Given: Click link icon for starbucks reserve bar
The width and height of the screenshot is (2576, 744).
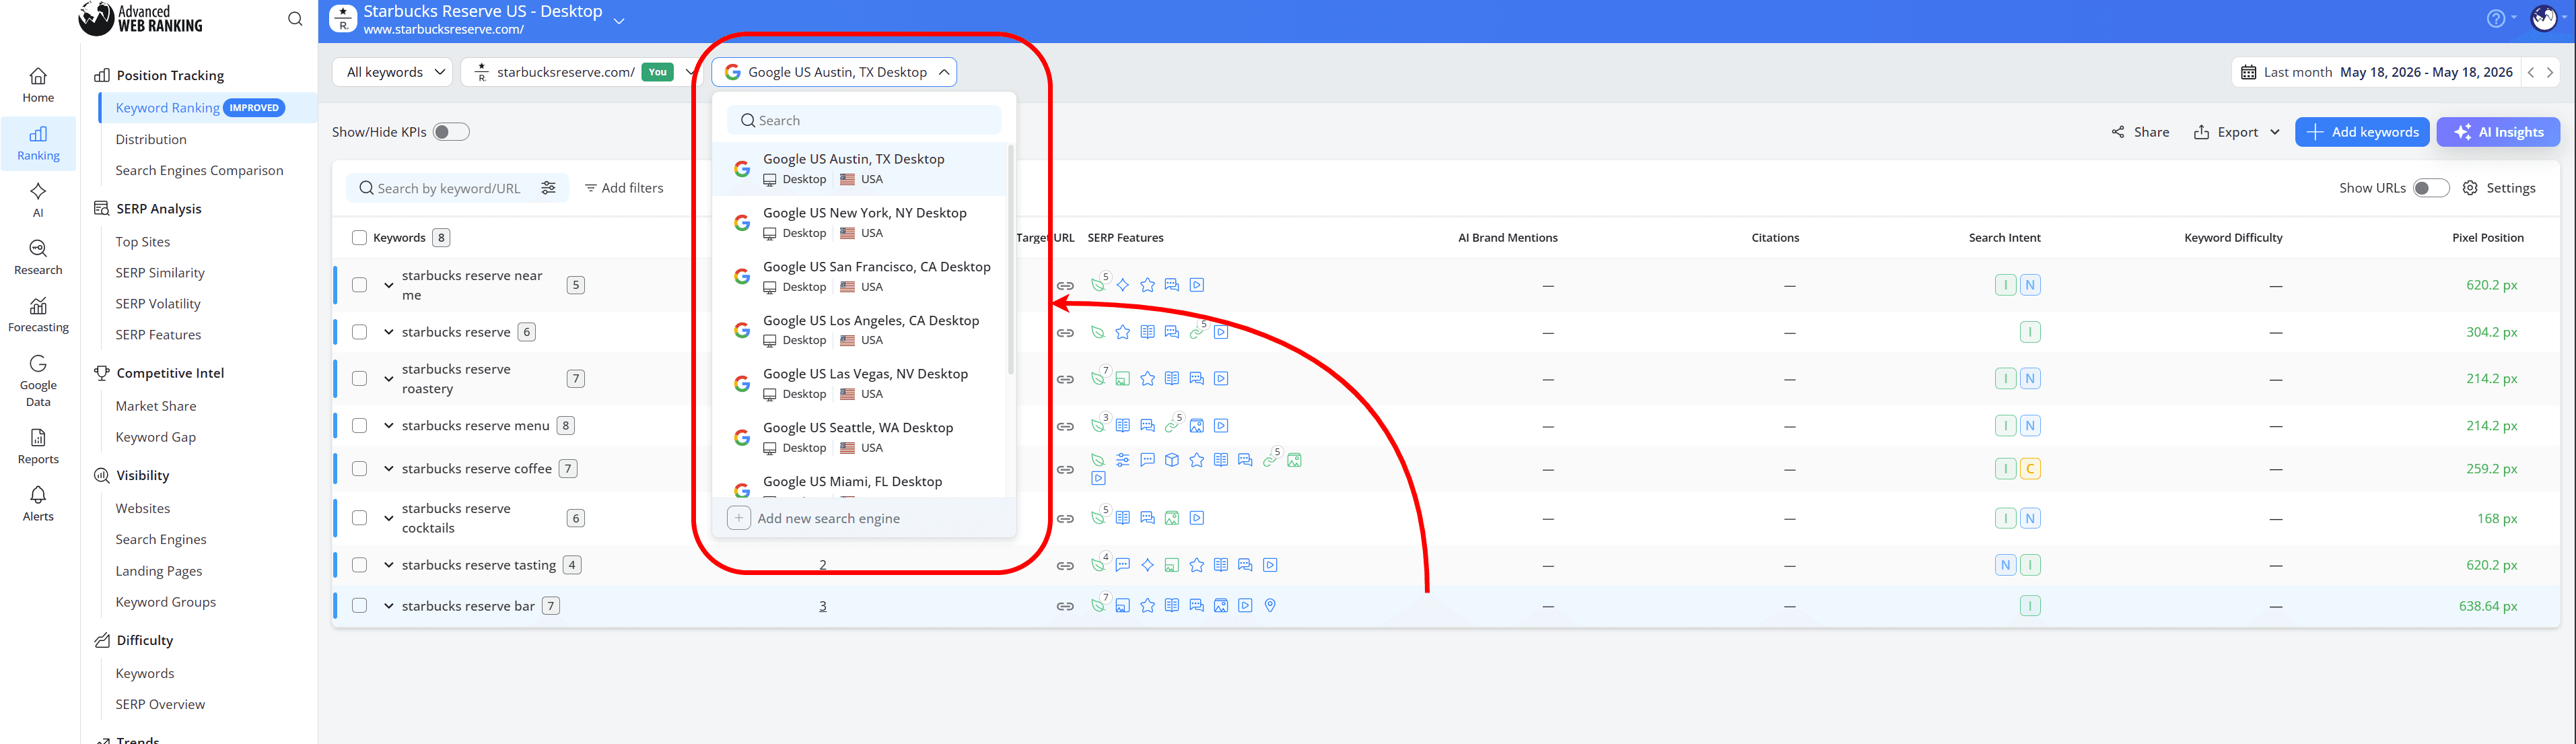Looking at the screenshot, I should click(1065, 606).
